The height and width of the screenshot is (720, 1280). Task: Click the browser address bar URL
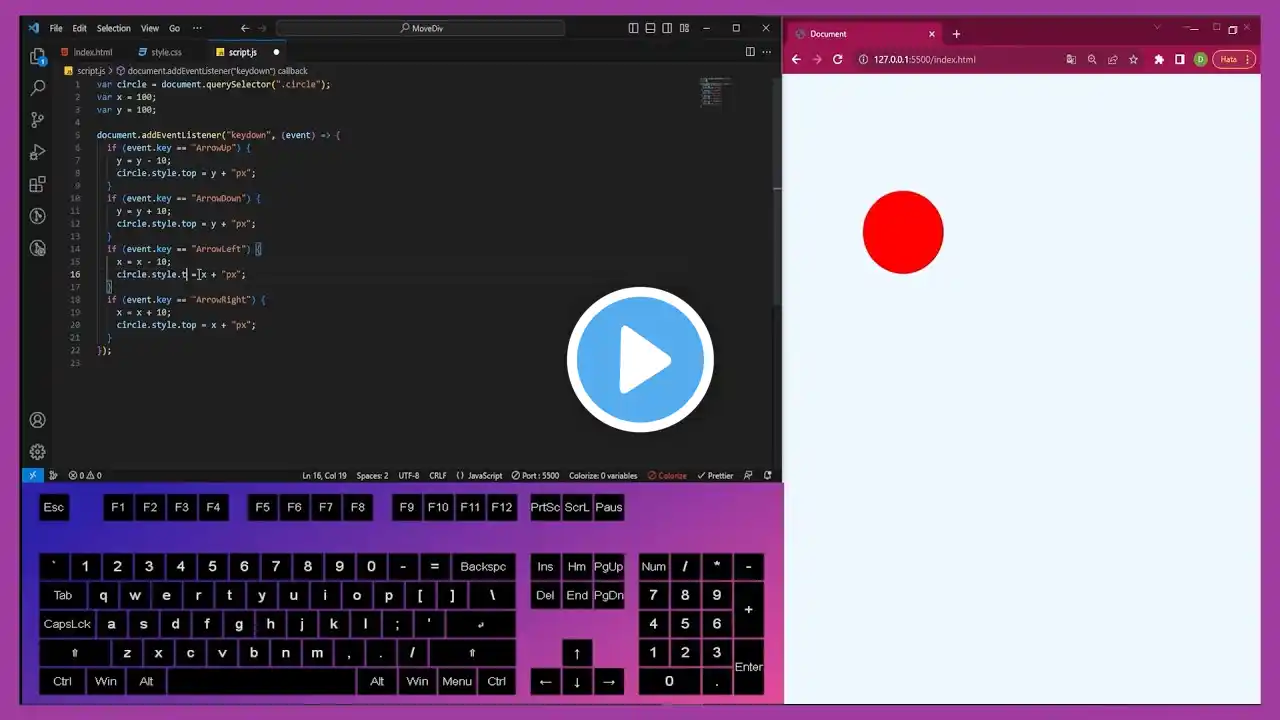click(925, 59)
